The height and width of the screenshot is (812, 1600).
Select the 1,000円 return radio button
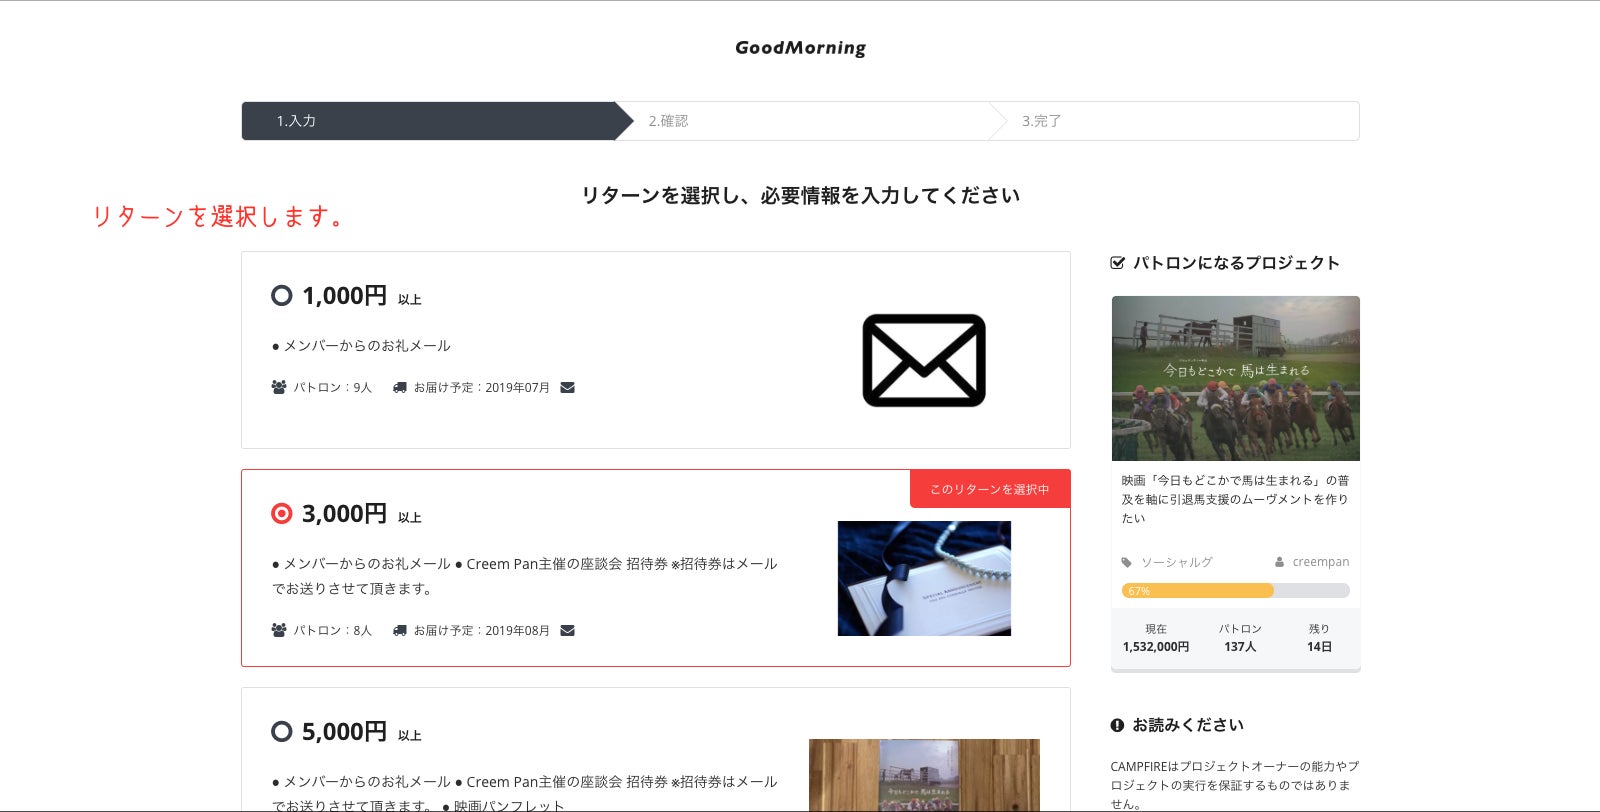click(282, 295)
